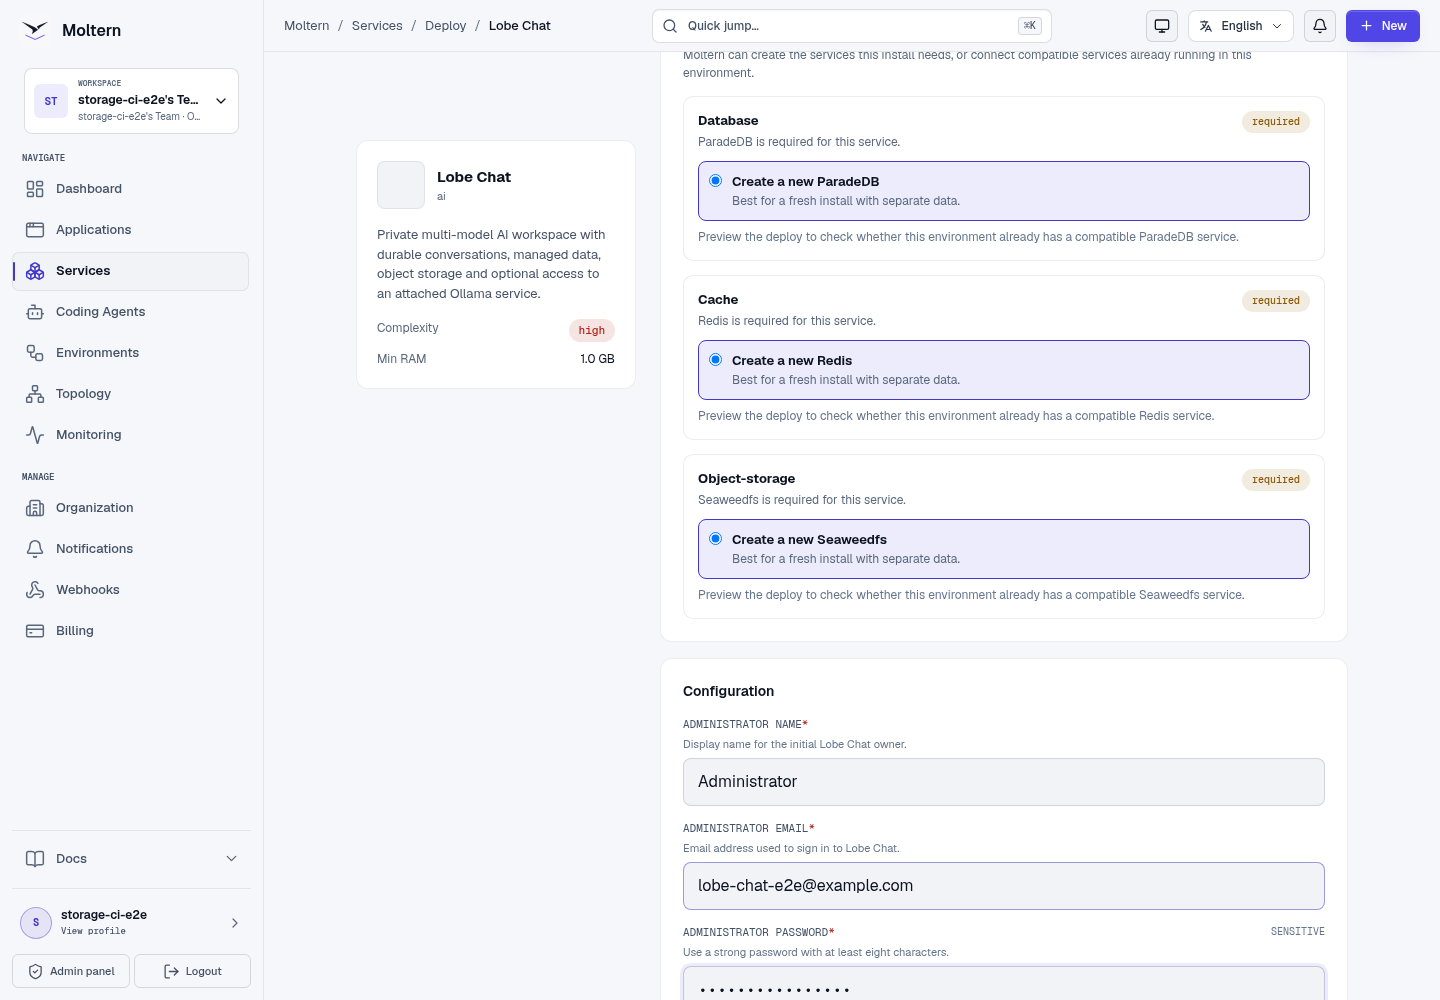Open storage-ci-e2e profile chevron
Image resolution: width=1440 pixels, height=1000 pixels.
point(235,923)
